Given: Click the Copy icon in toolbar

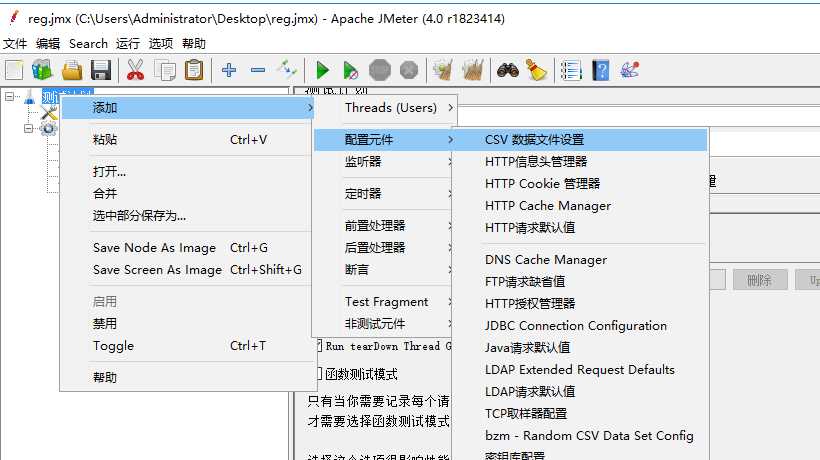Looking at the screenshot, I should coord(165,70).
